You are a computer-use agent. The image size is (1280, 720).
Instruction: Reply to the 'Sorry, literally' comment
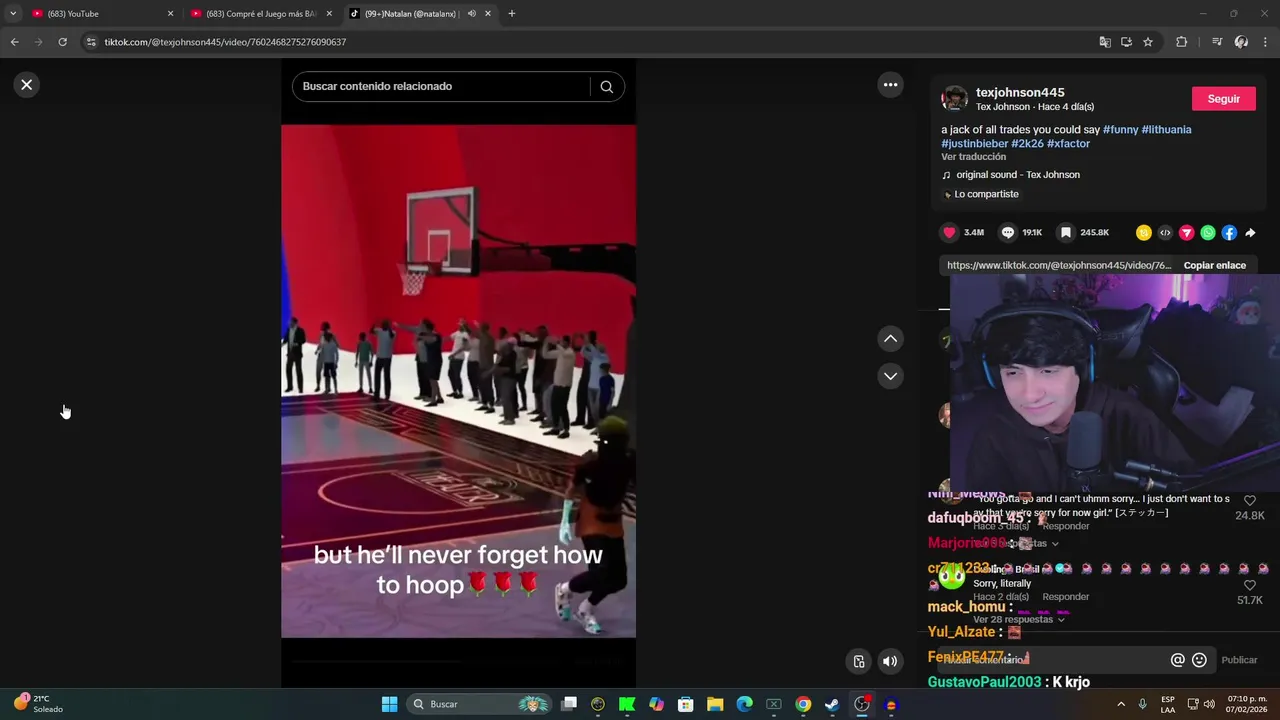[1066, 597]
